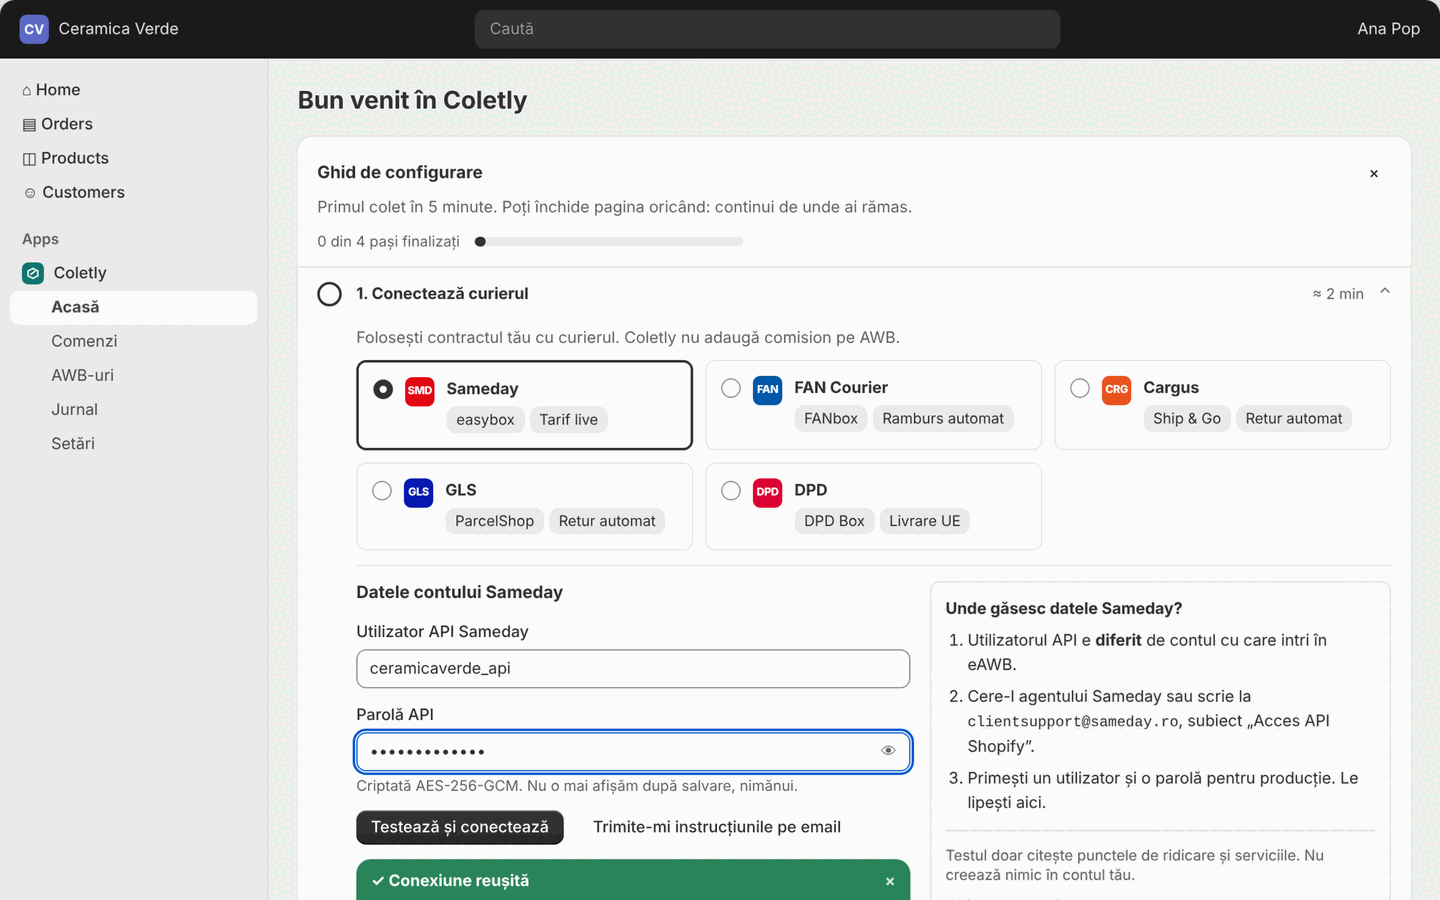
Task: Click the Coletly app icon in sidebar
Action: click(33, 273)
